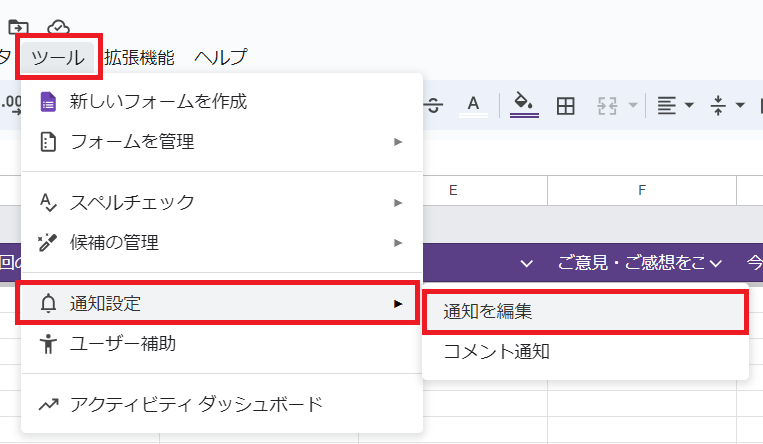Select 新しいフォームを作成 menu item
763x444 pixels.
(158, 101)
